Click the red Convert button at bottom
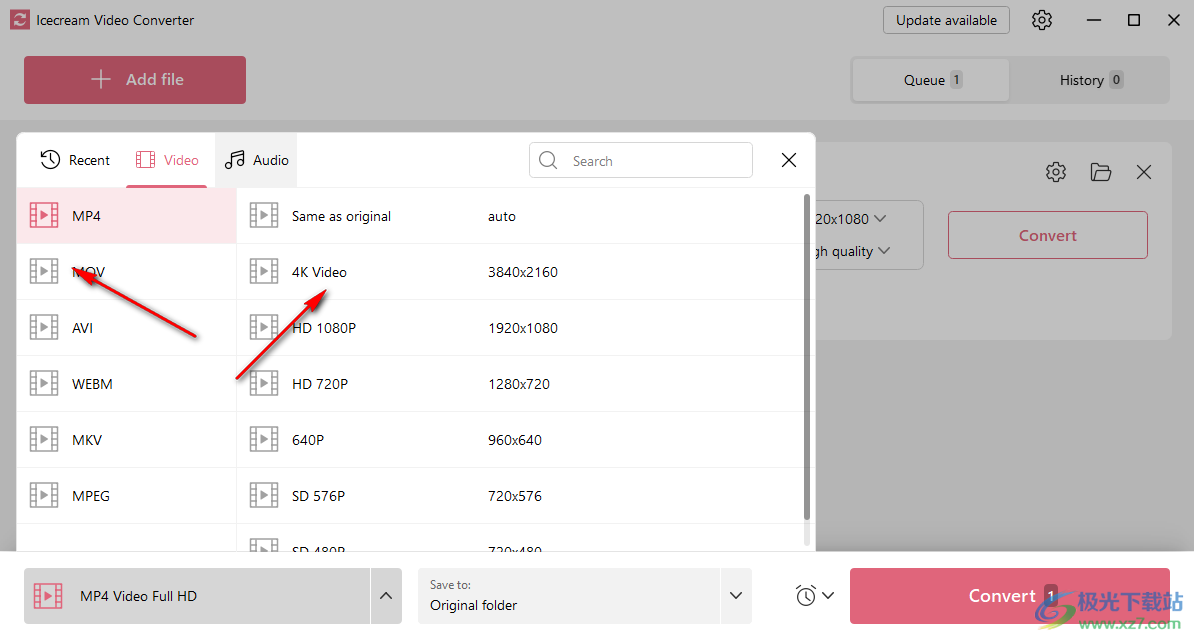Image resolution: width=1194 pixels, height=640 pixels. 1009,596
